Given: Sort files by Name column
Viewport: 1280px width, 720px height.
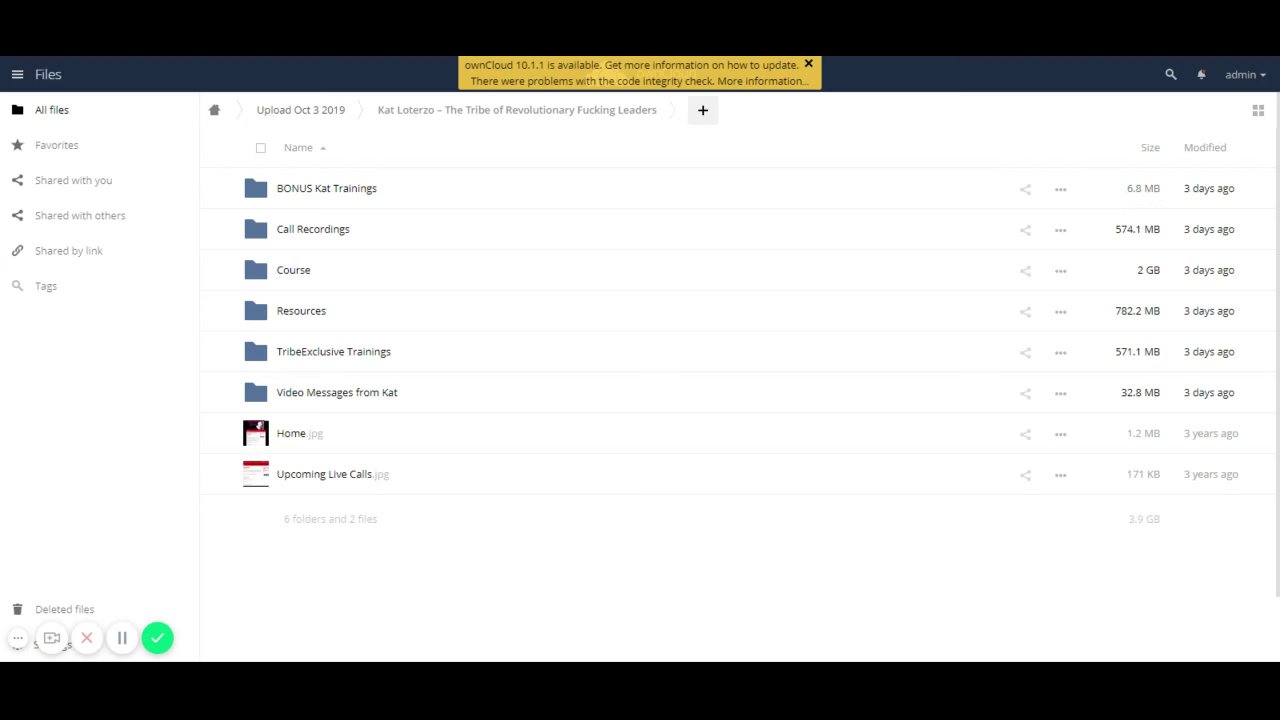Looking at the screenshot, I should tap(298, 147).
